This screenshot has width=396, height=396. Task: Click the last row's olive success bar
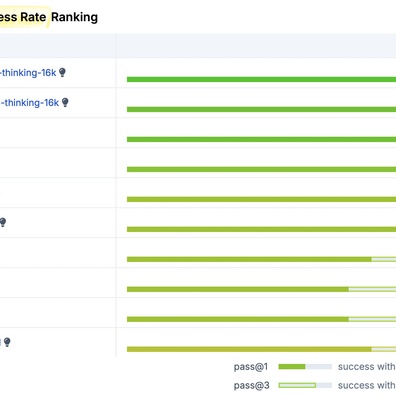pyautogui.click(x=249, y=349)
